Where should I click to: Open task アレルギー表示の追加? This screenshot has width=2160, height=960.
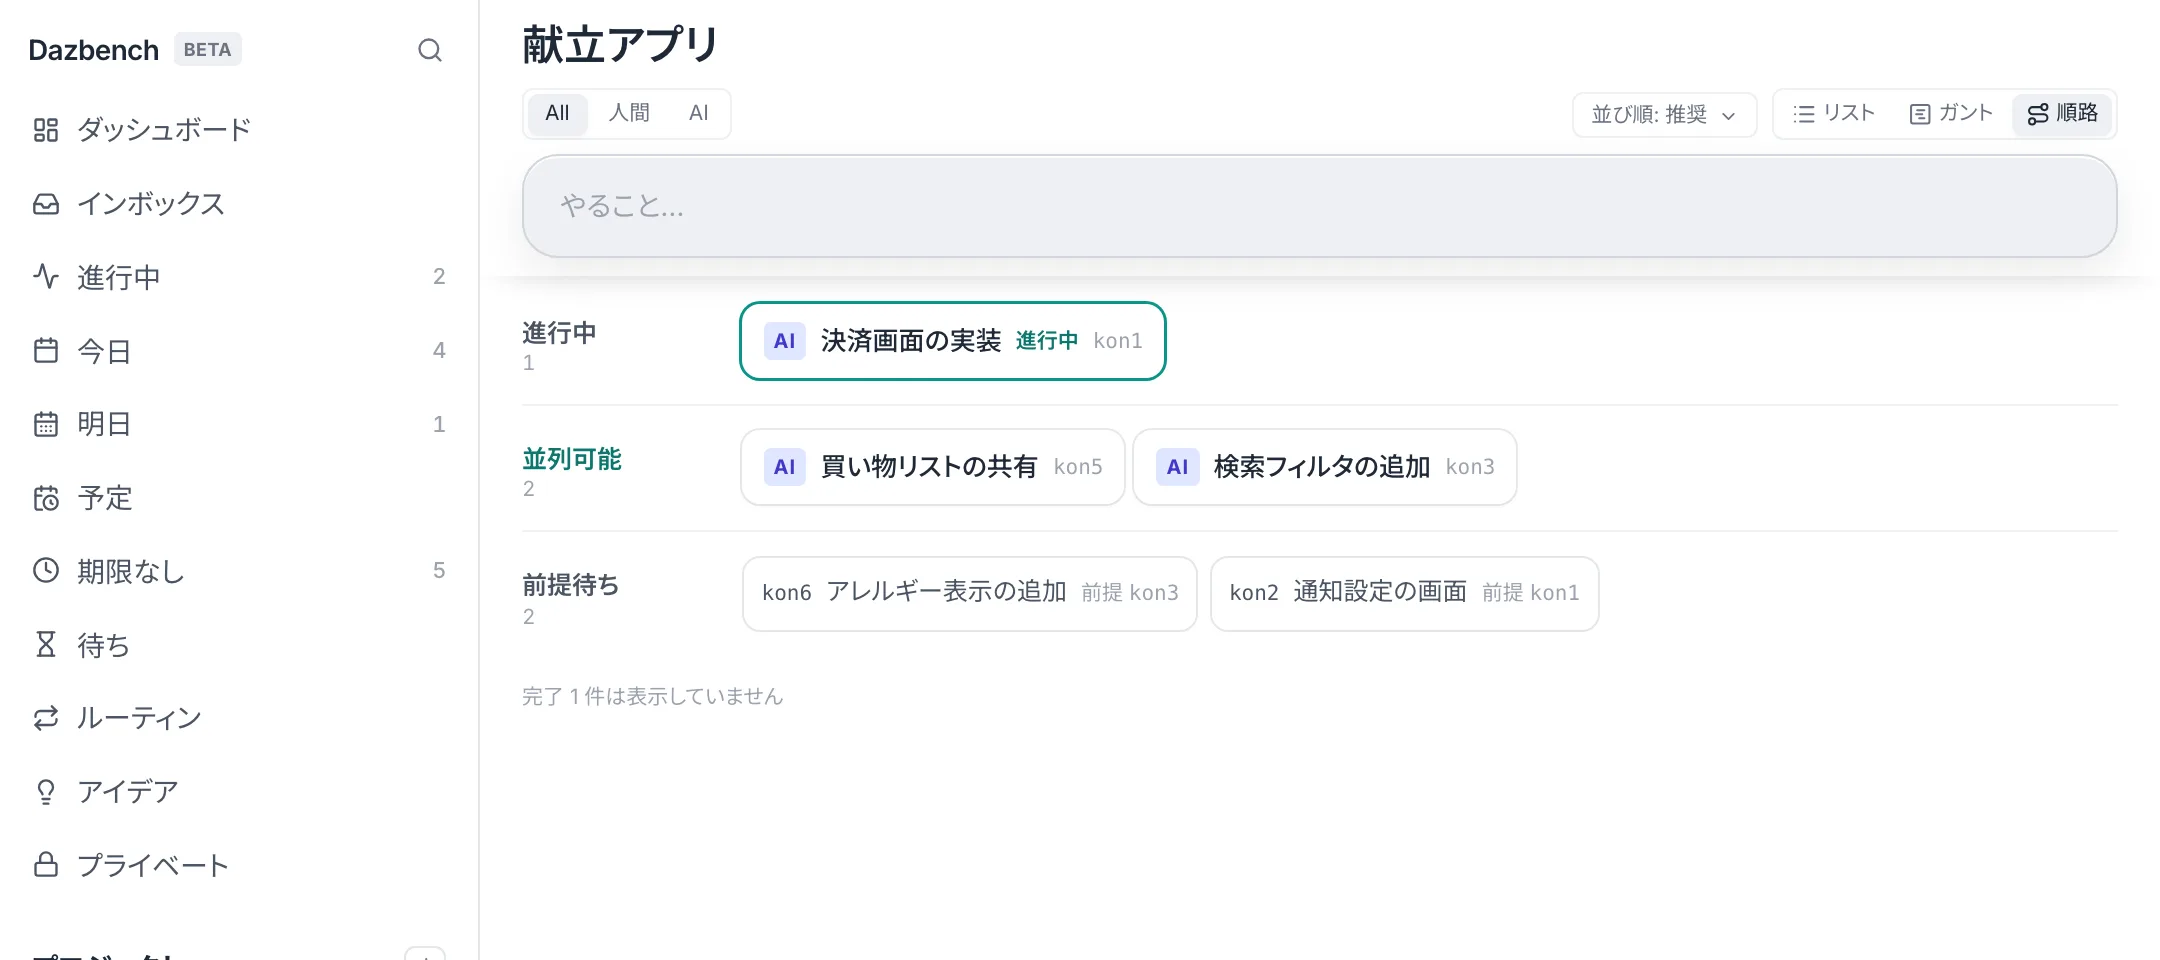tap(969, 593)
